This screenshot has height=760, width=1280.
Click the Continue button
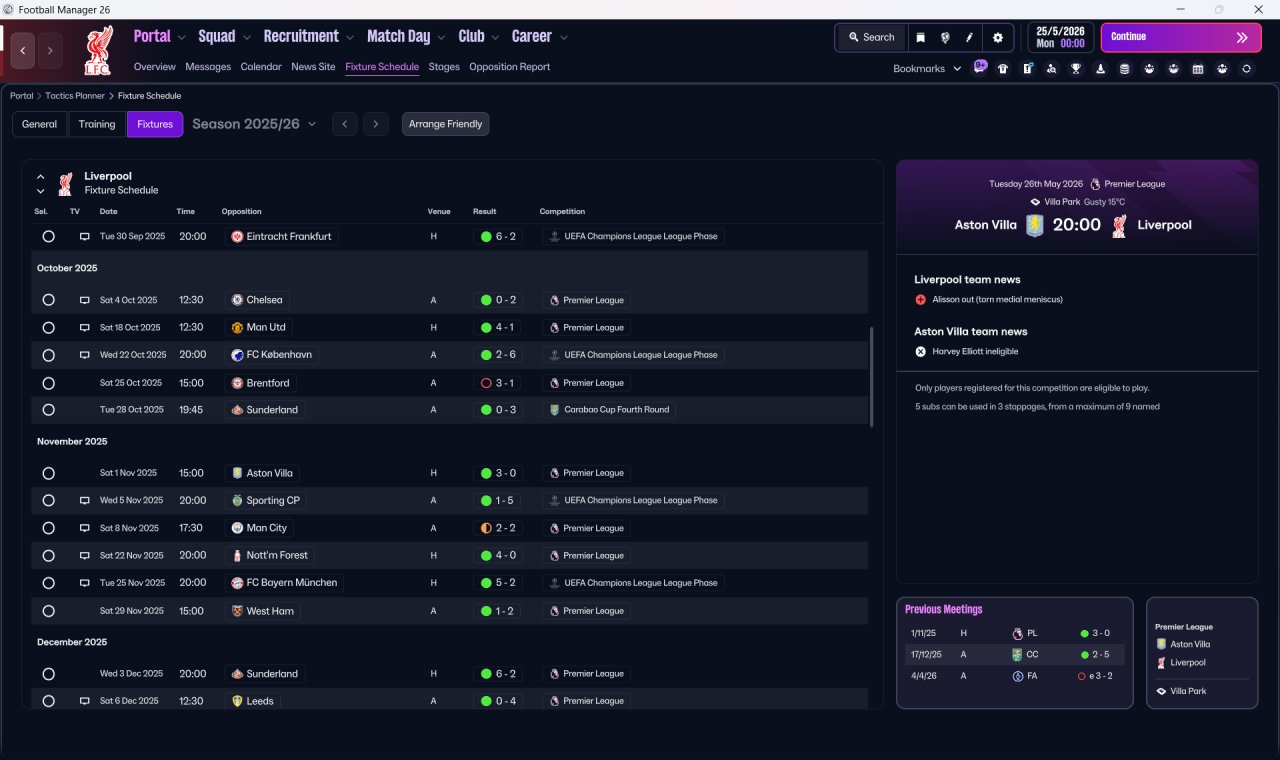1181,38
